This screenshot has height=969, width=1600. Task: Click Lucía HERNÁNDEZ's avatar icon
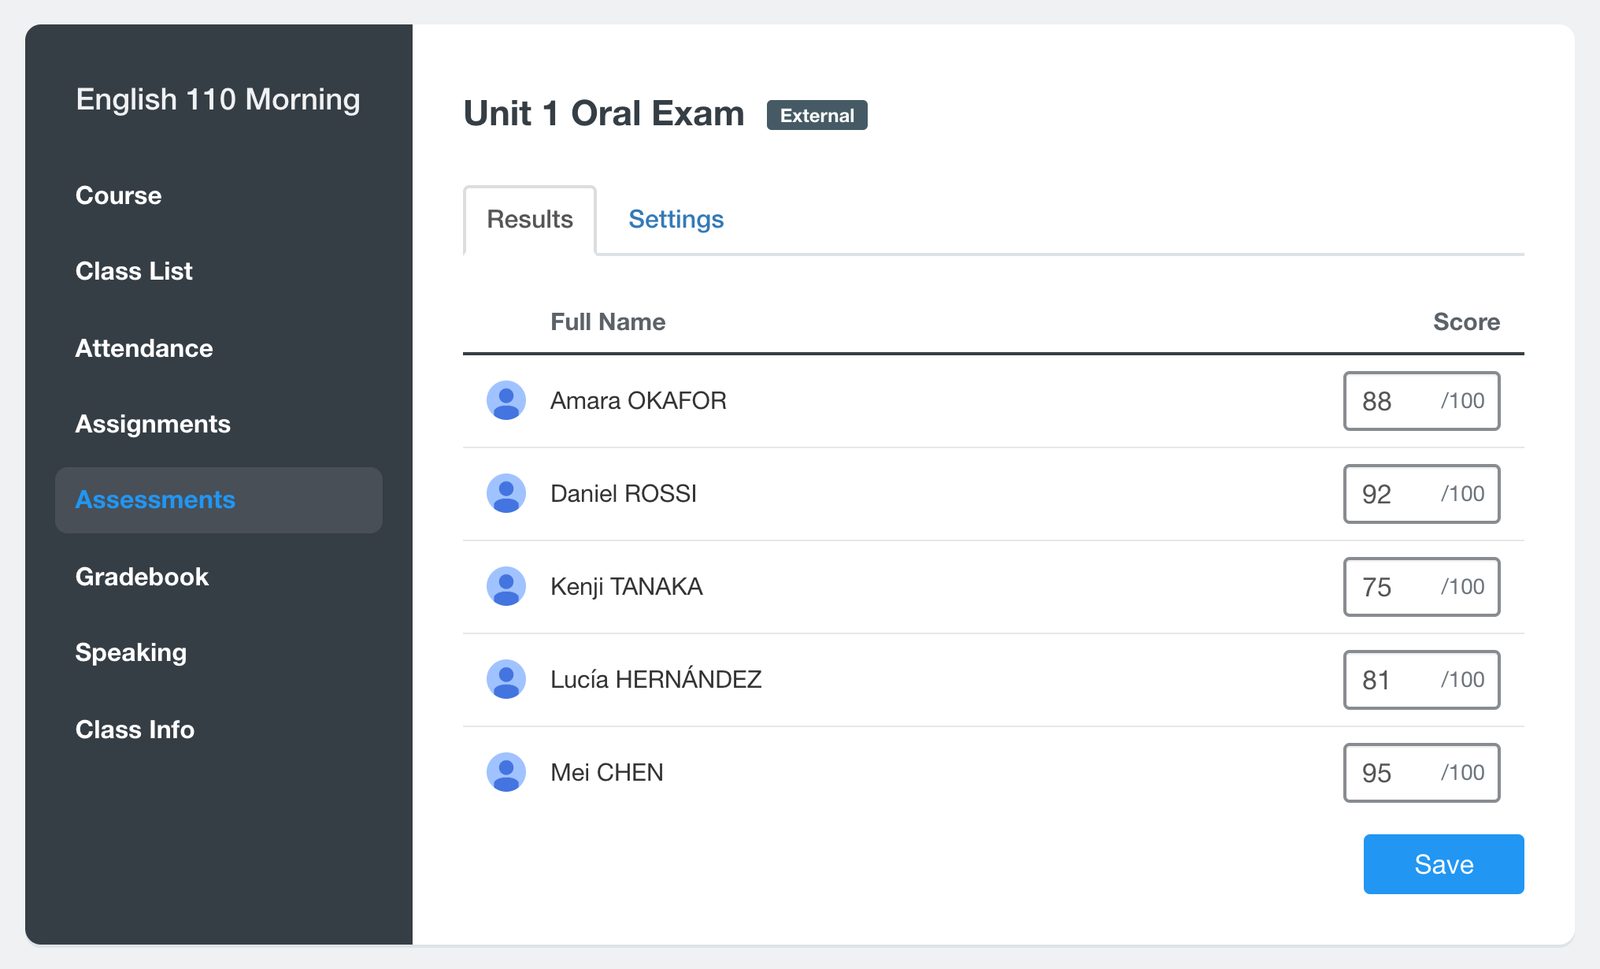[x=506, y=679]
